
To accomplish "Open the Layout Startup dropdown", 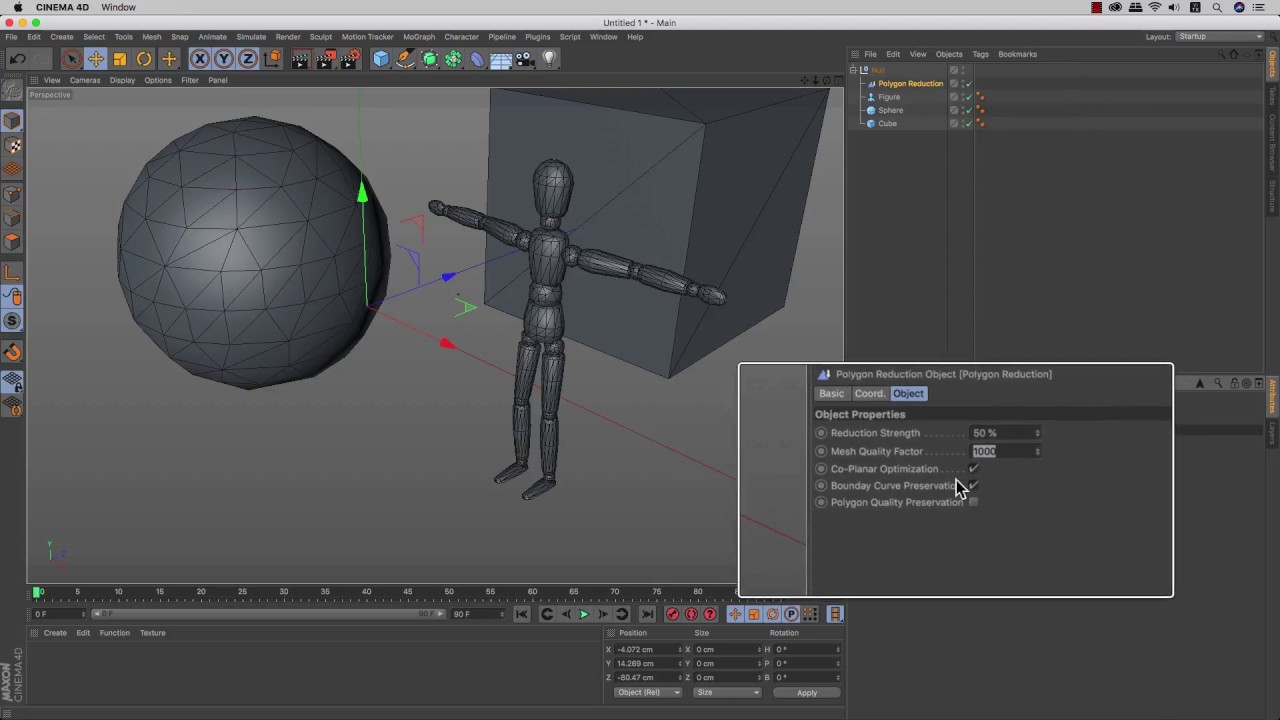I will pos(1220,37).
